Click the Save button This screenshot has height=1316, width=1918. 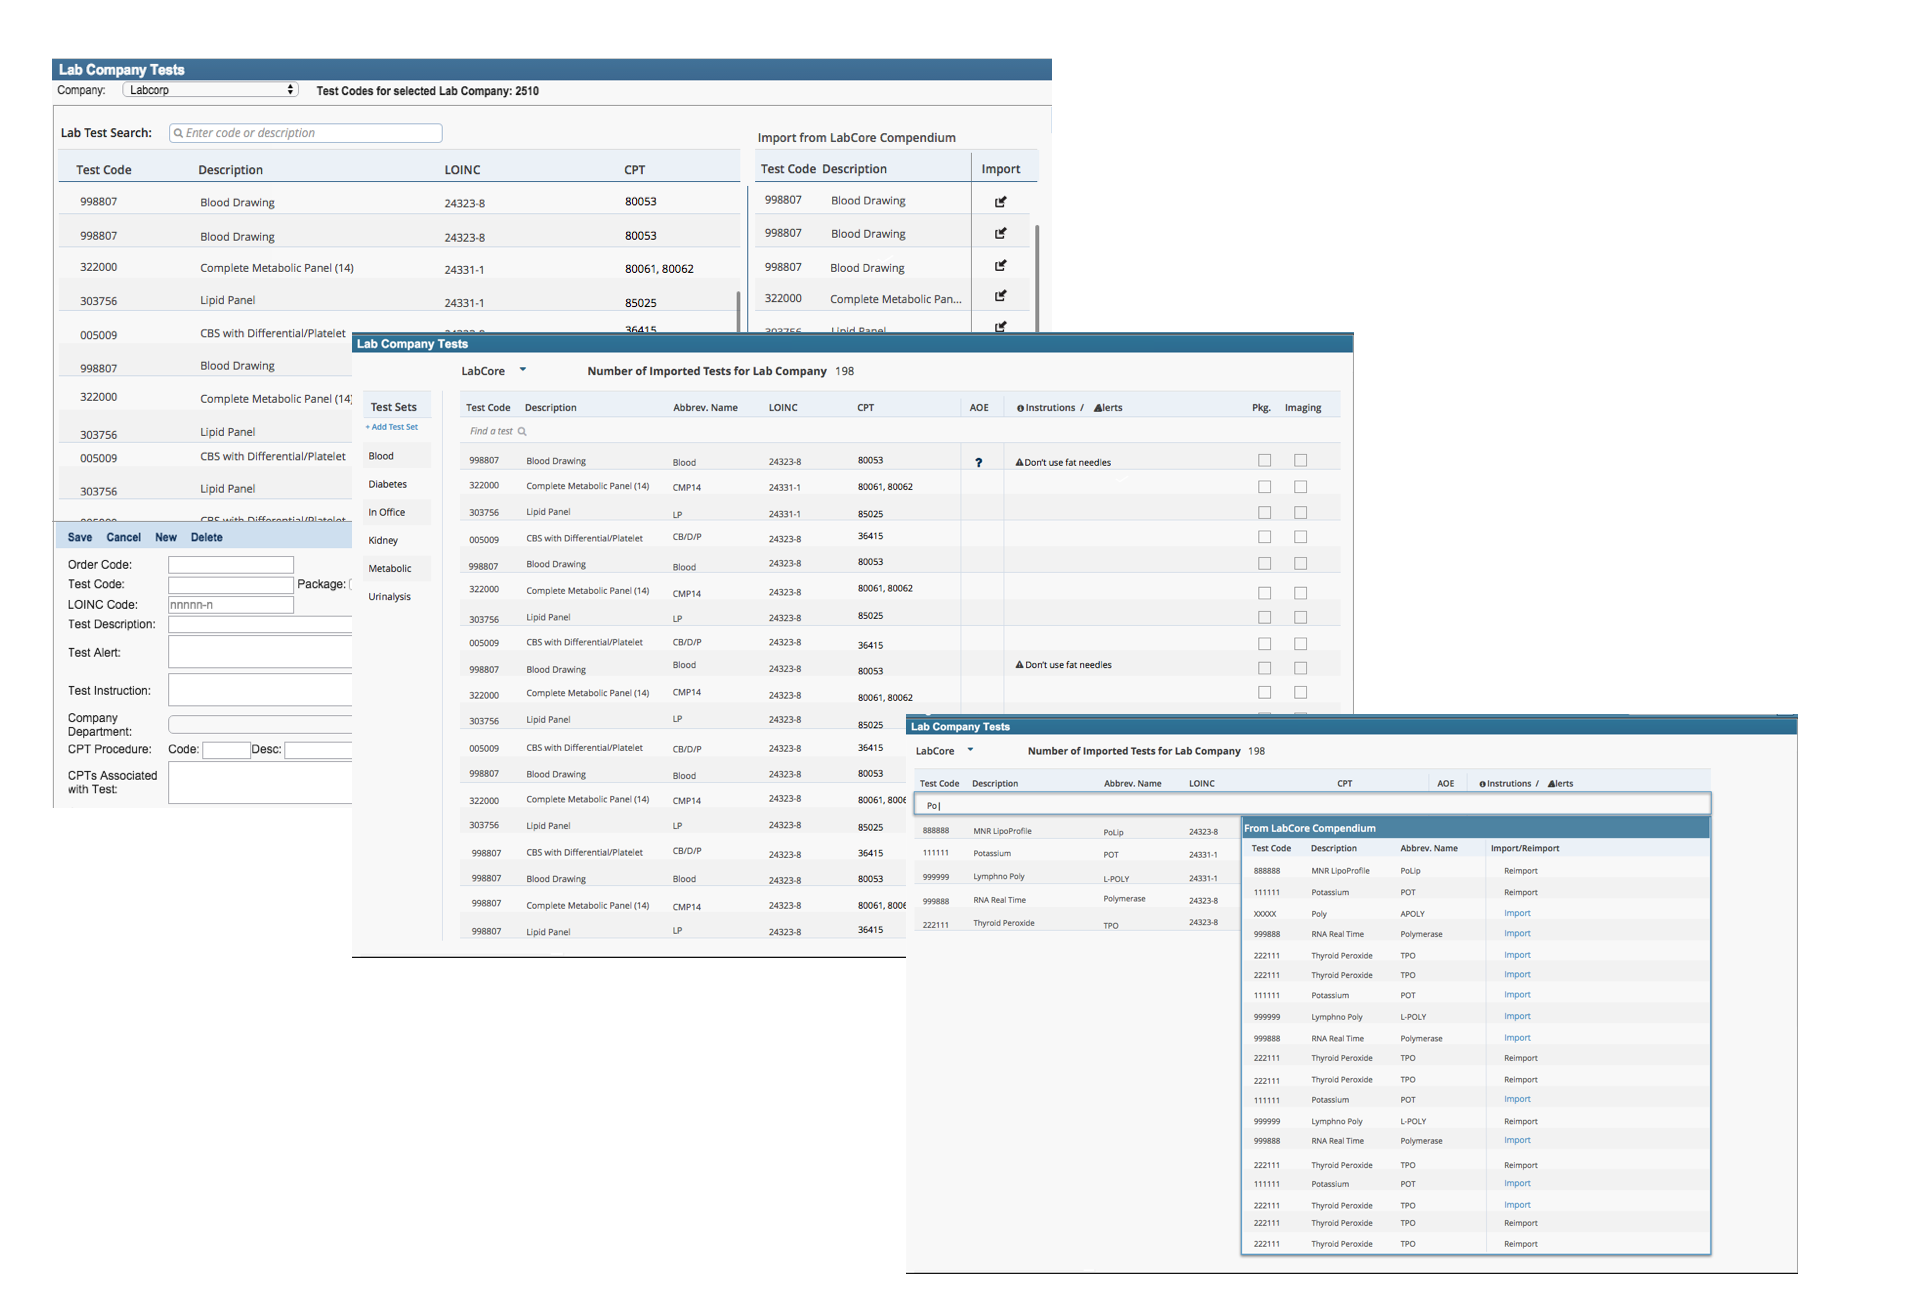click(80, 538)
